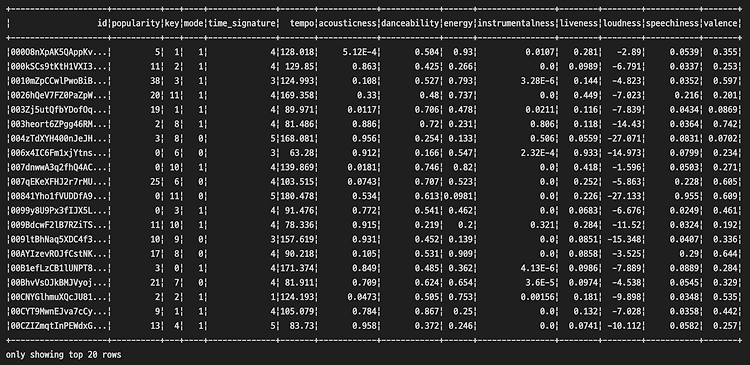Click energy value 0.909
Viewport: 750px width, 365px height.
pos(461,254)
